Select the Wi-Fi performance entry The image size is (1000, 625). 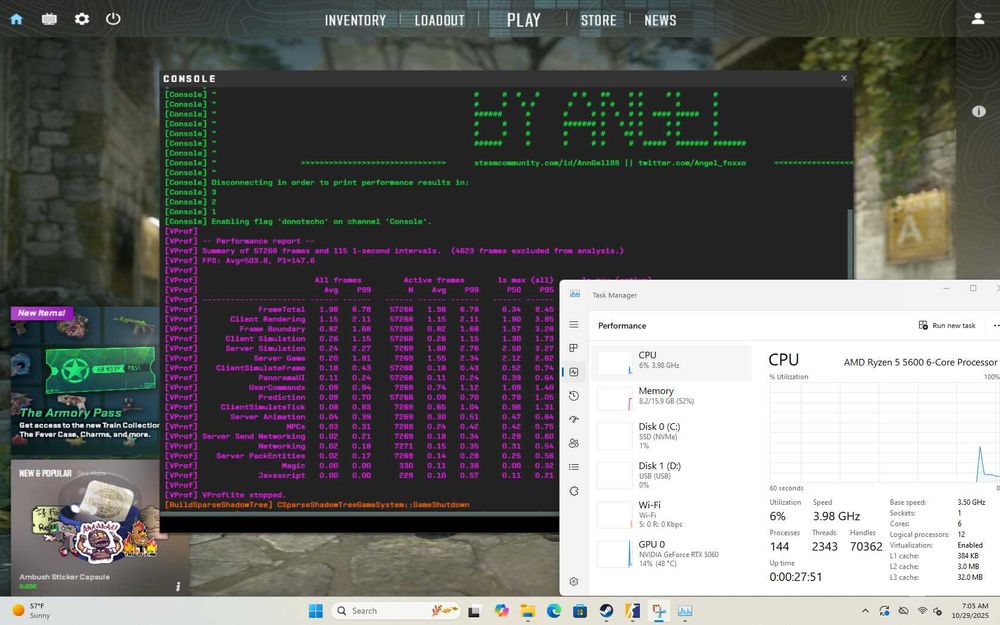[672, 514]
